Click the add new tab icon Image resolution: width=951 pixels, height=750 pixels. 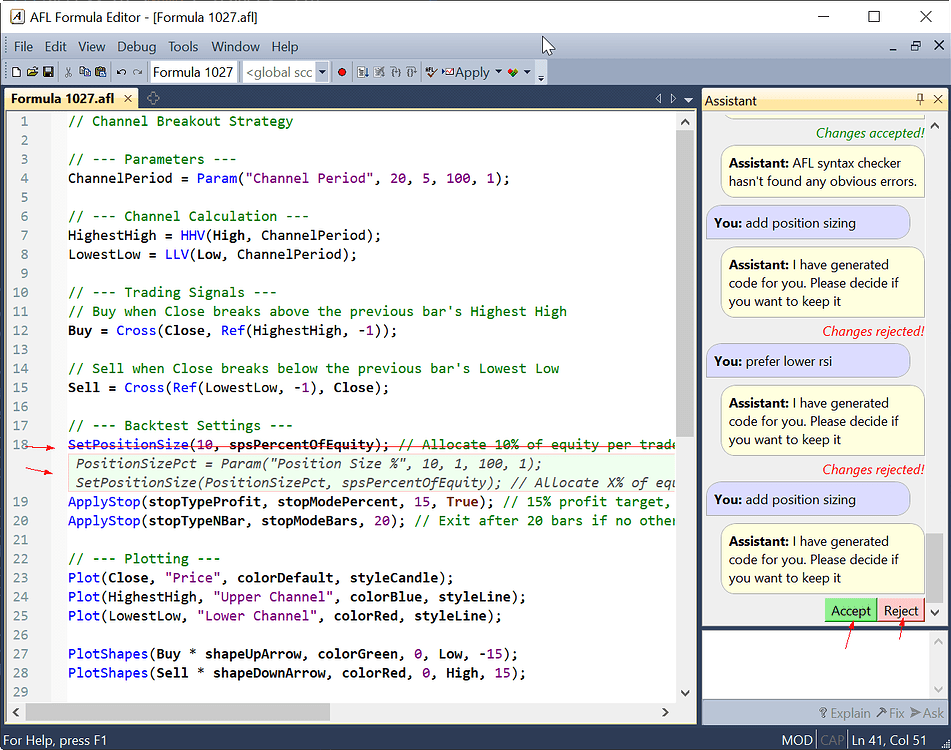[x=153, y=98]
